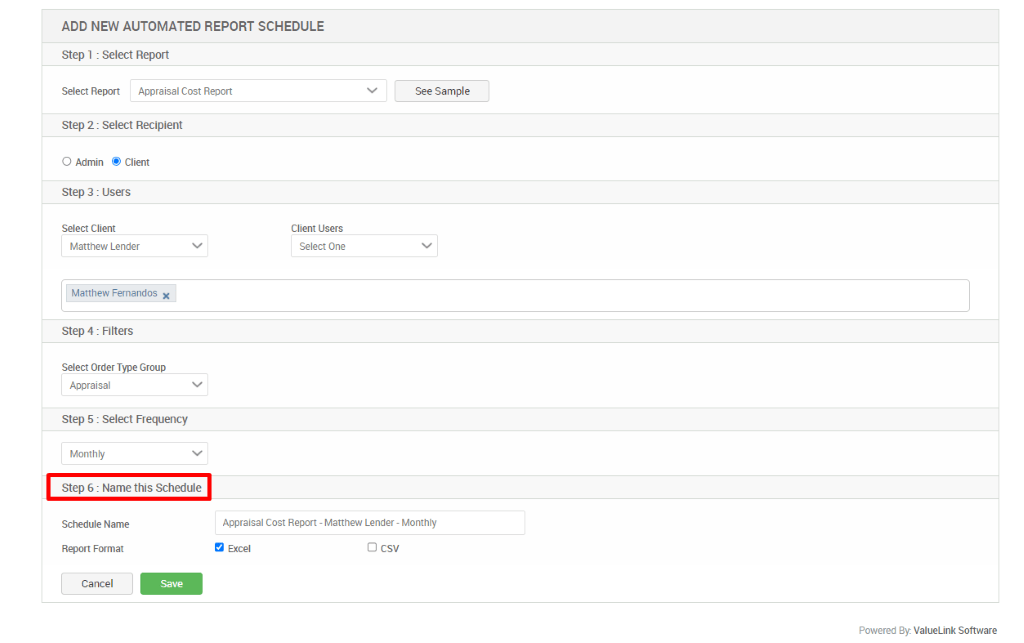Click the Select Client dropdown arrow

196,245
